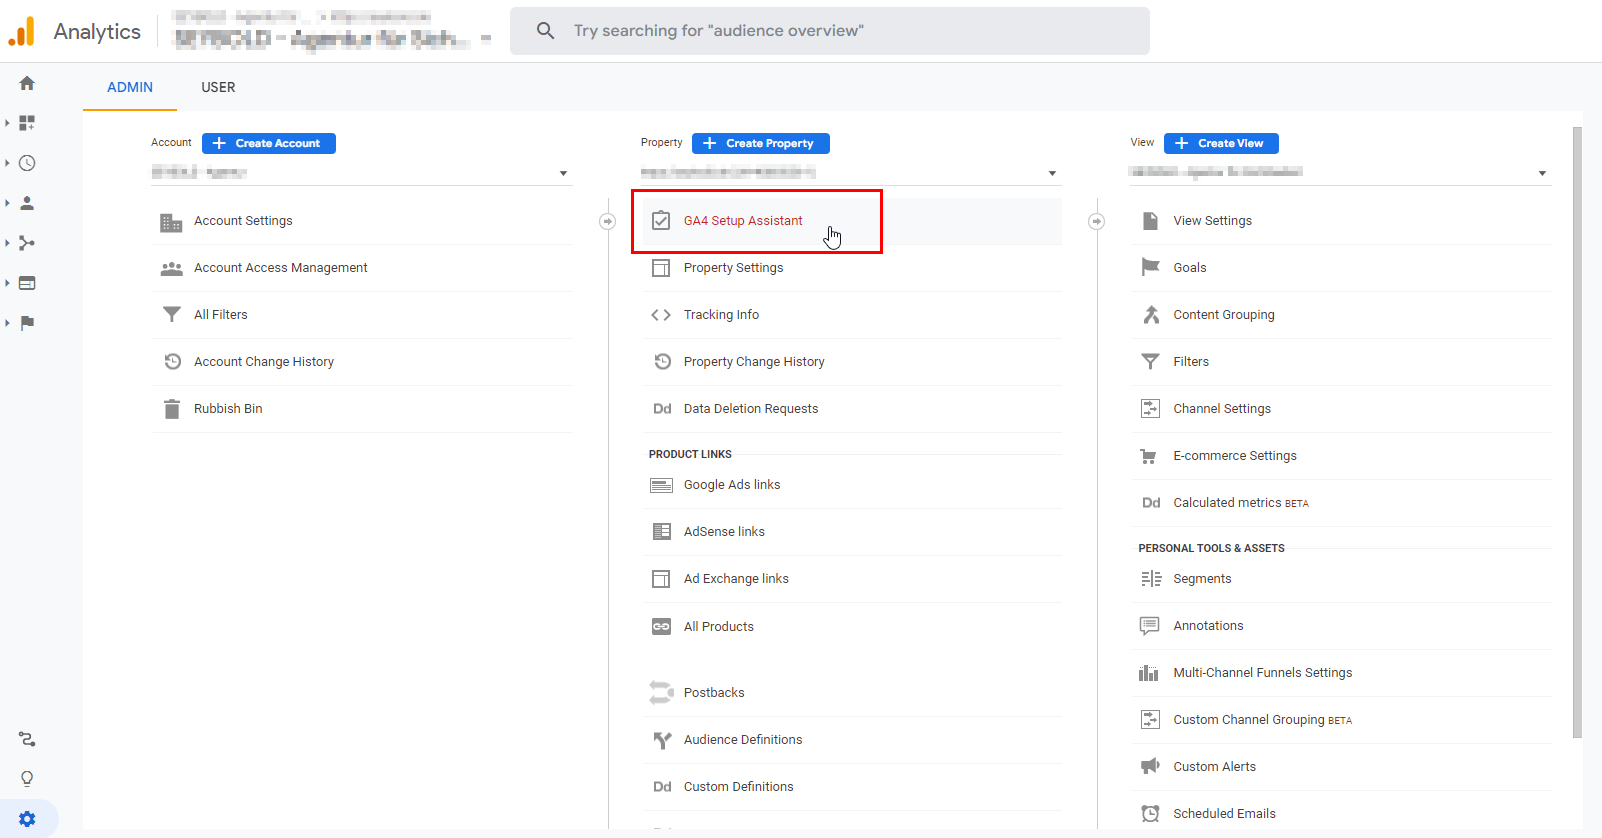
Task: Click the Admin gear icon
Action: [x=27, y=819]
